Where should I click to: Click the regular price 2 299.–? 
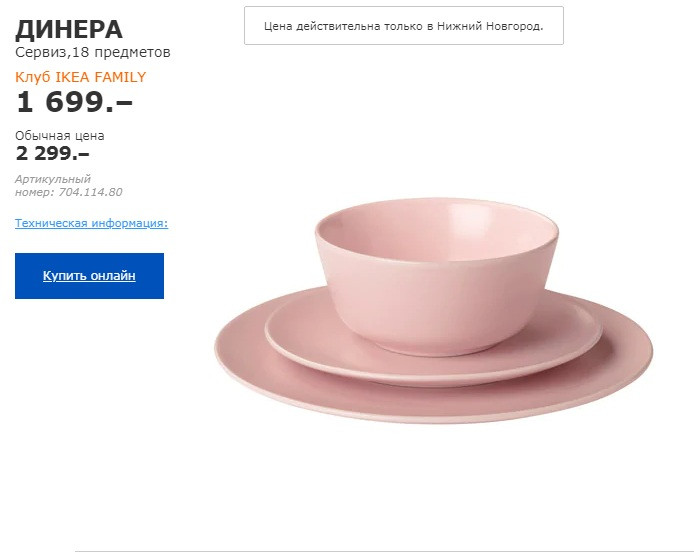coord(53,153)
